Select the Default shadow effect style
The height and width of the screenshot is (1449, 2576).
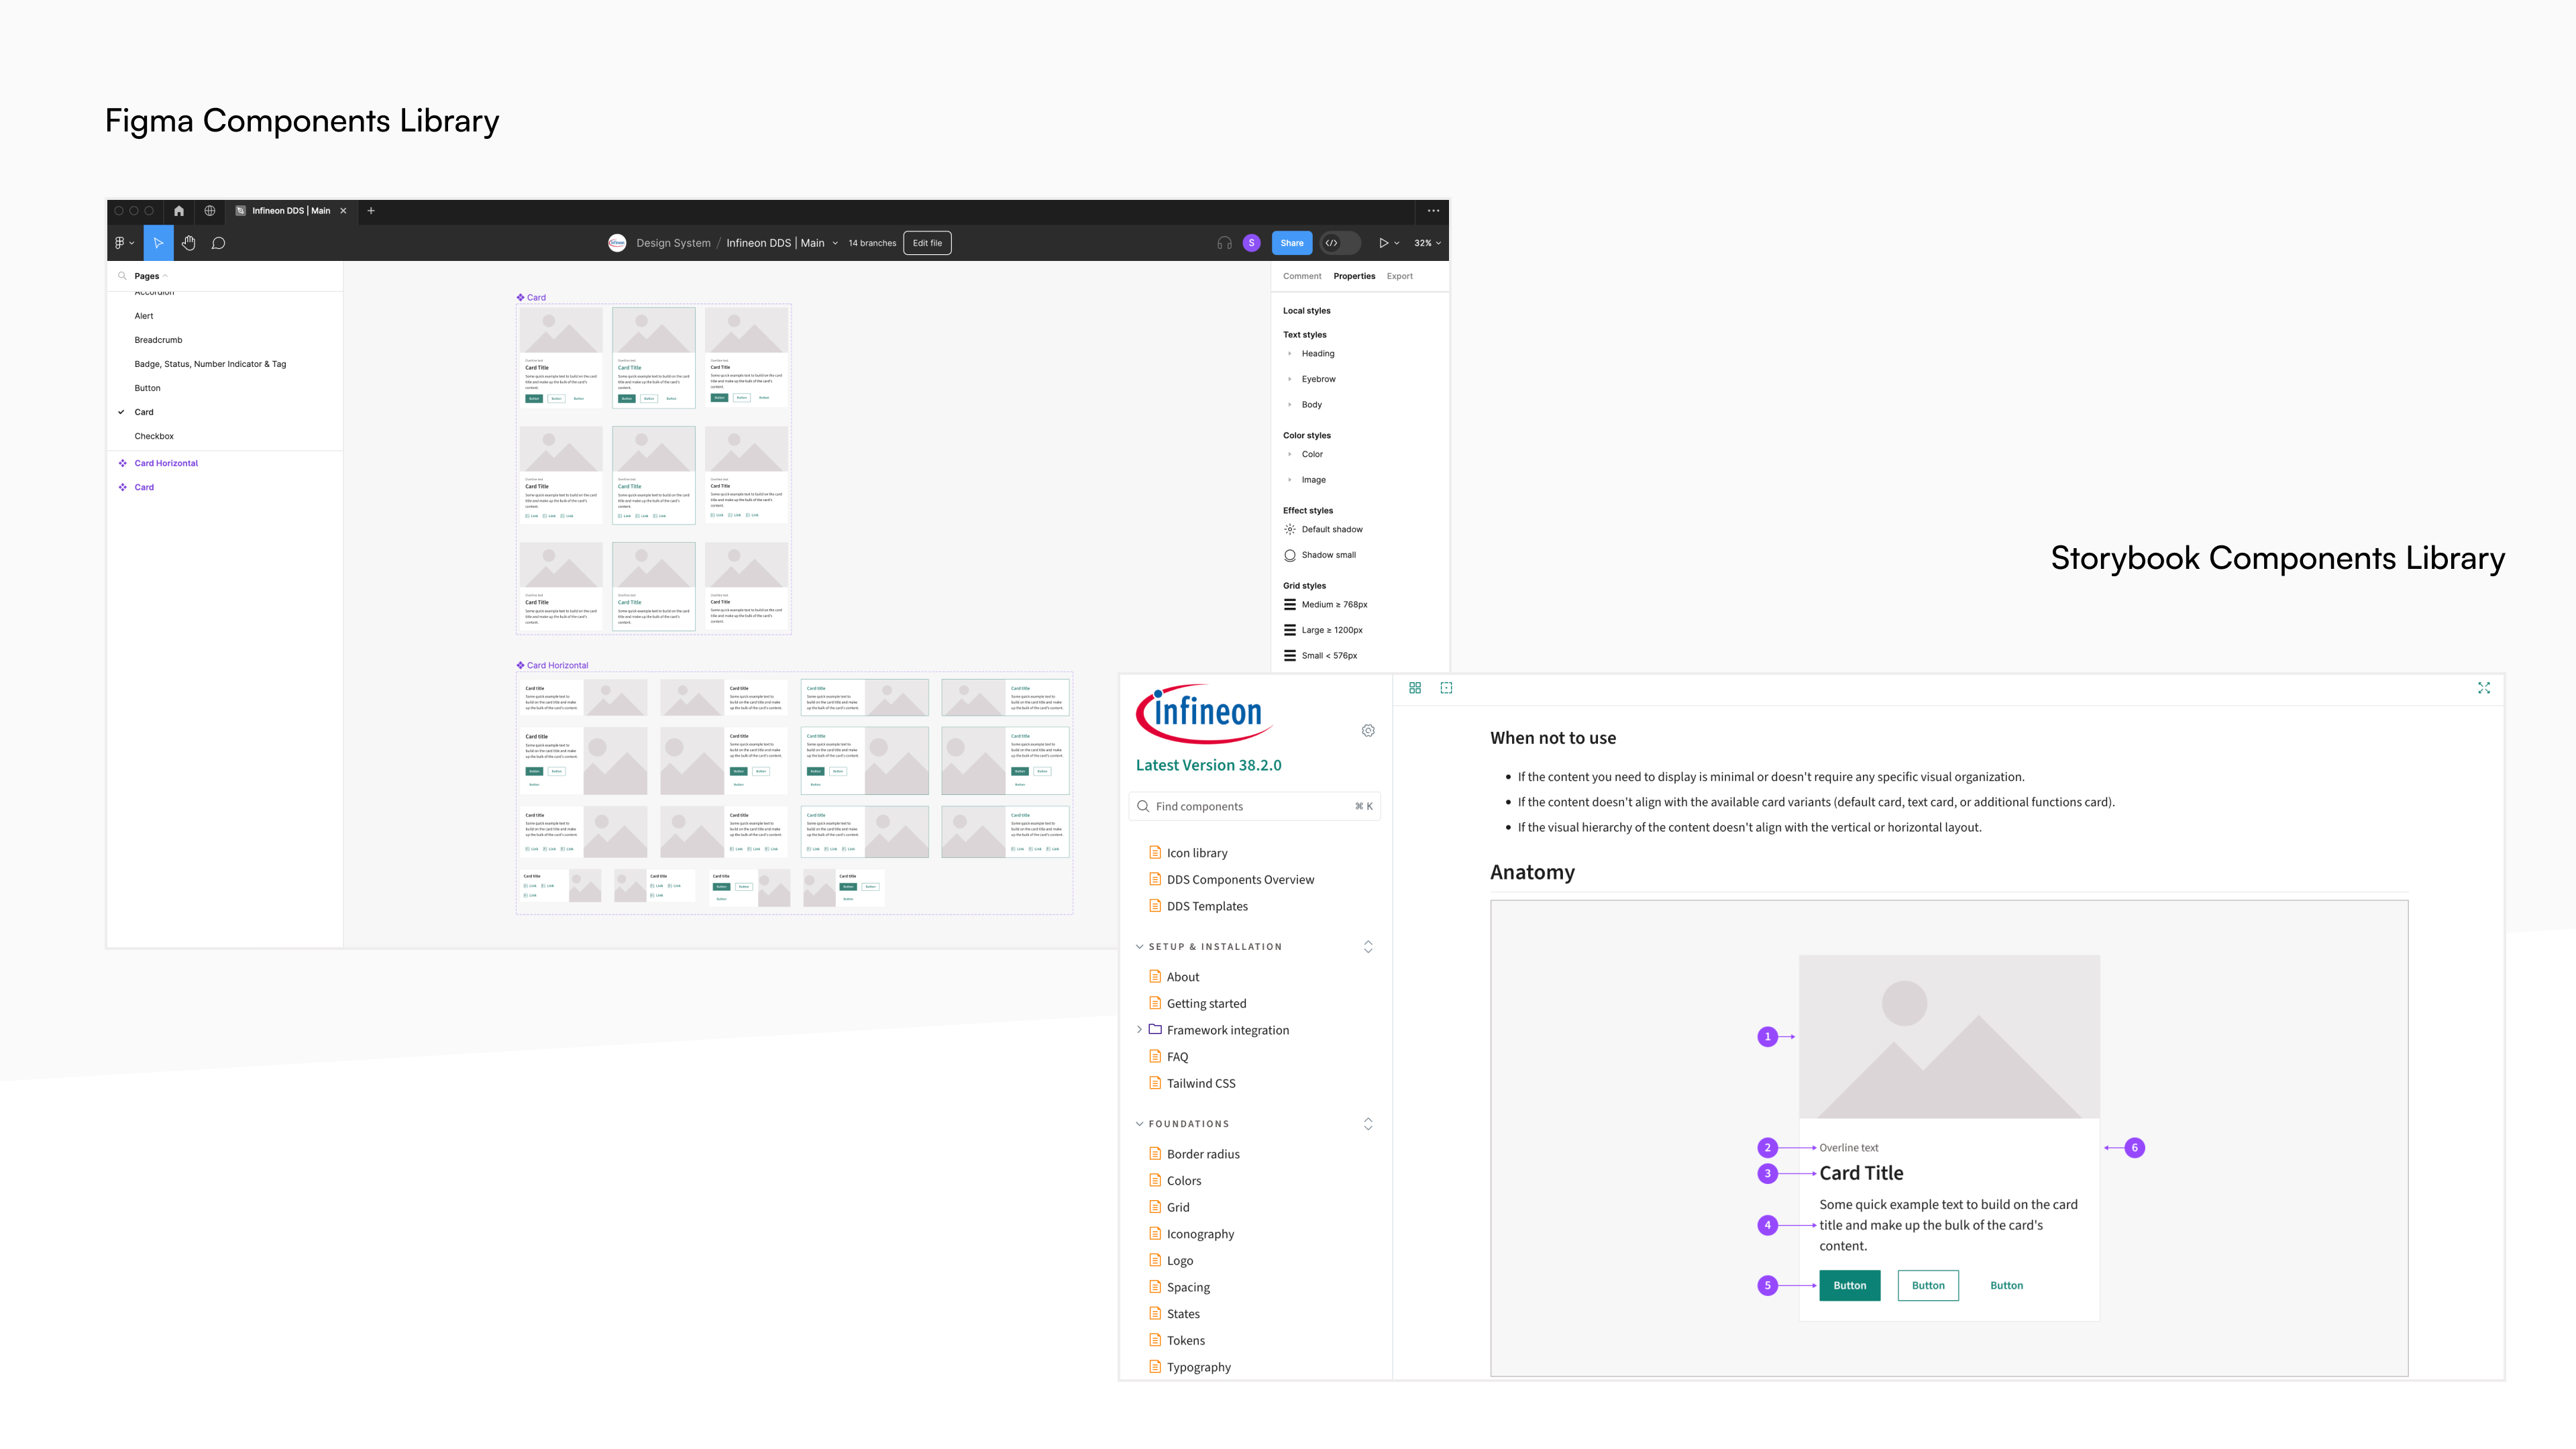1331,530
